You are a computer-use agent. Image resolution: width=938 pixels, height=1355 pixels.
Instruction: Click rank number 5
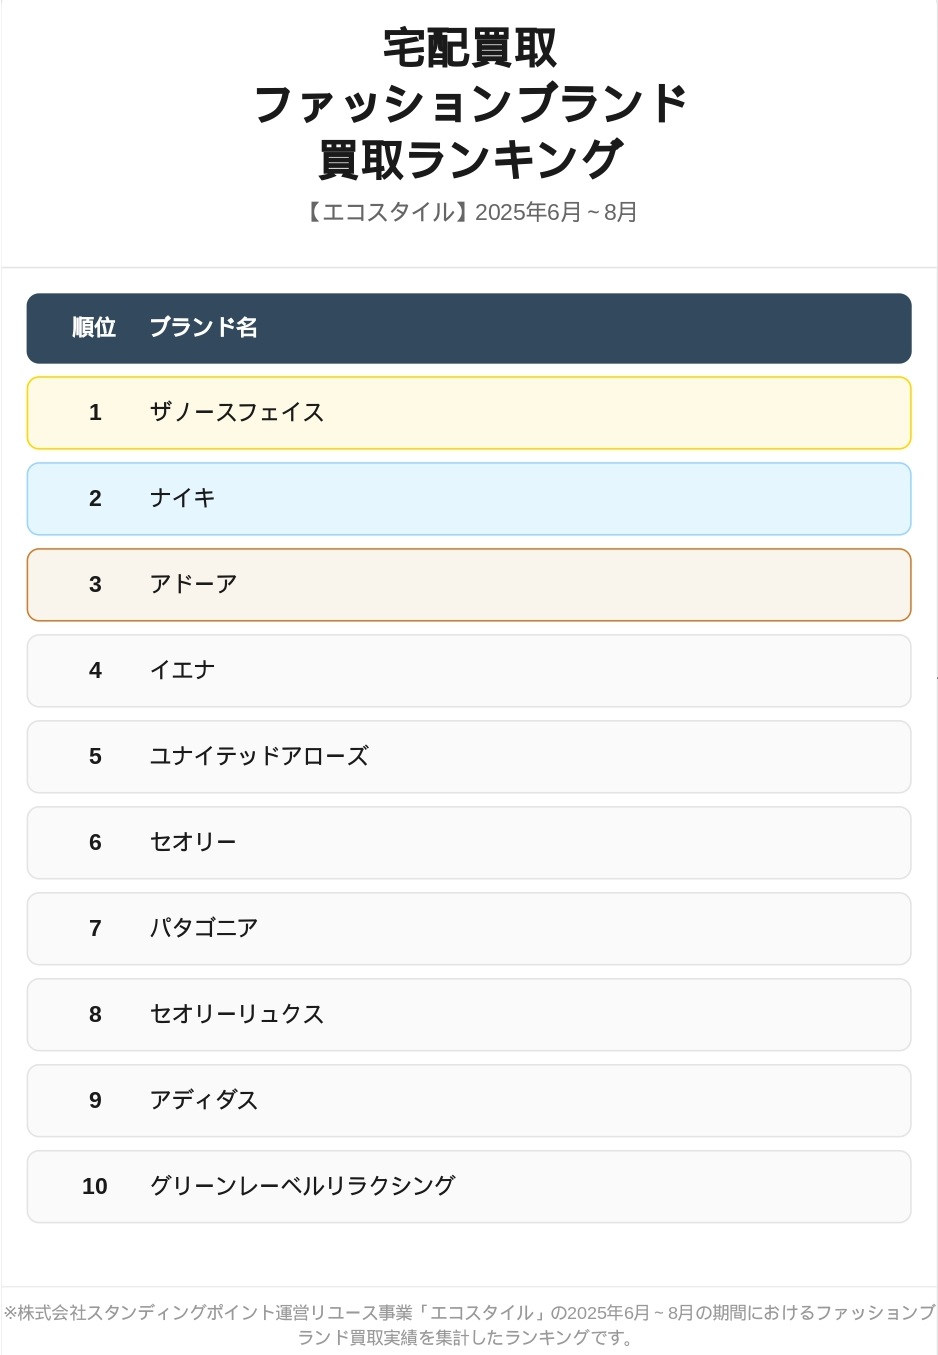coord(95,757)
